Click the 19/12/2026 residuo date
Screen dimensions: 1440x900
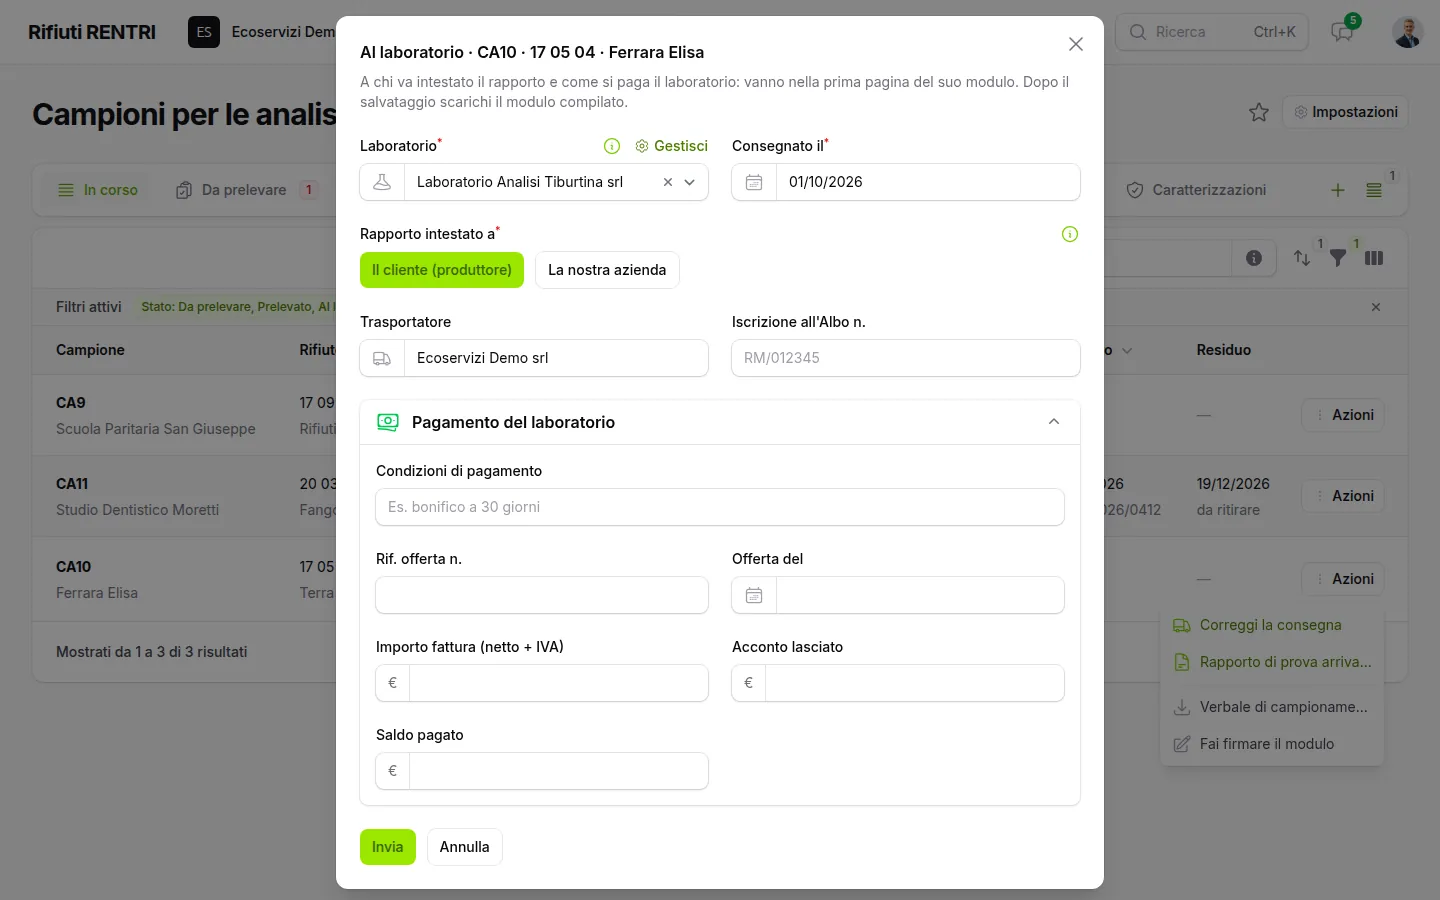pos(1233,484)
